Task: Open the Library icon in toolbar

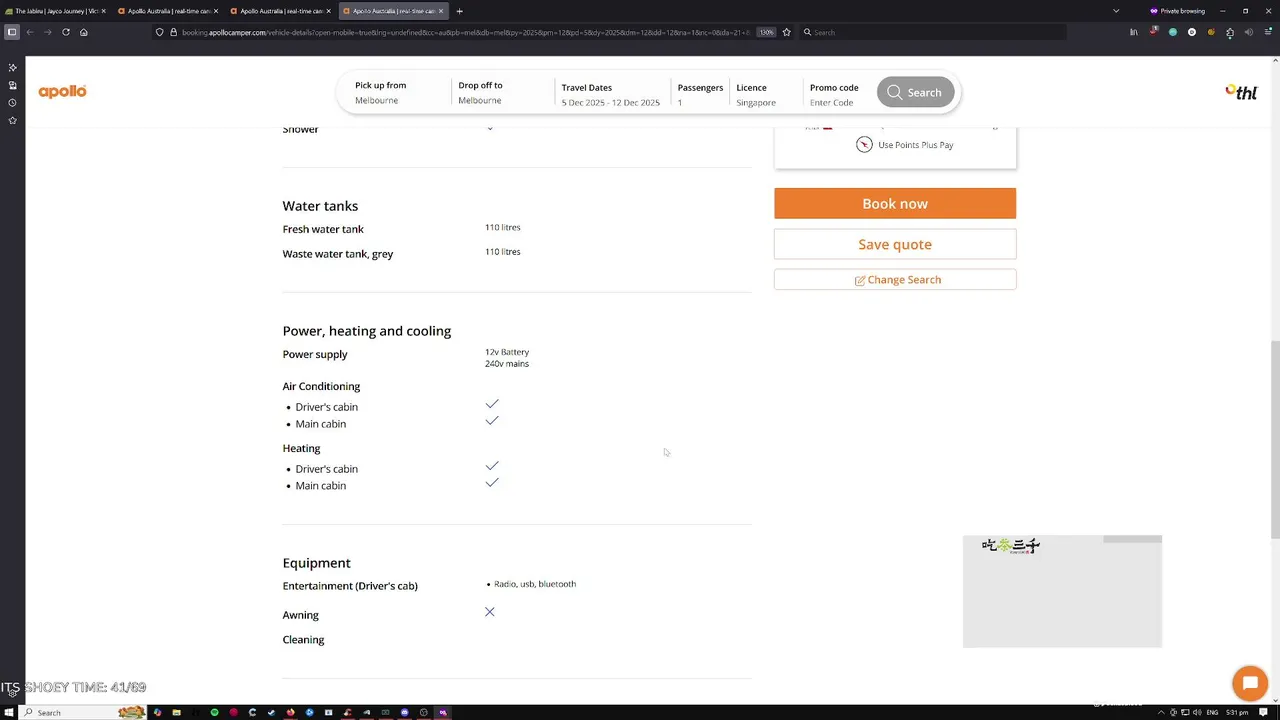Action: 1134,32
